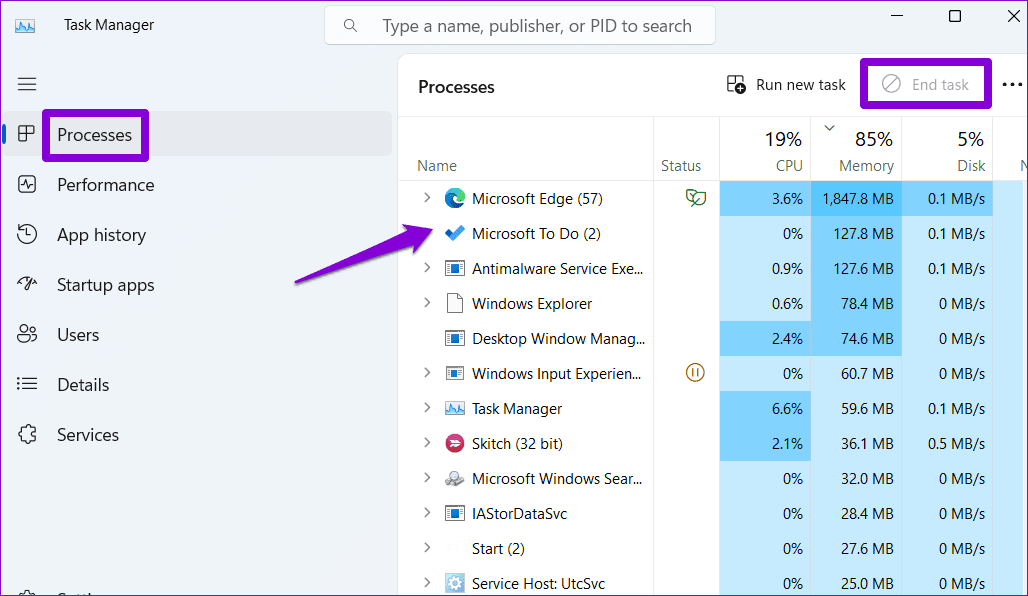Click the hamburger navigation menu icon
Screen dimensions: 1028x596
(27, 84)
